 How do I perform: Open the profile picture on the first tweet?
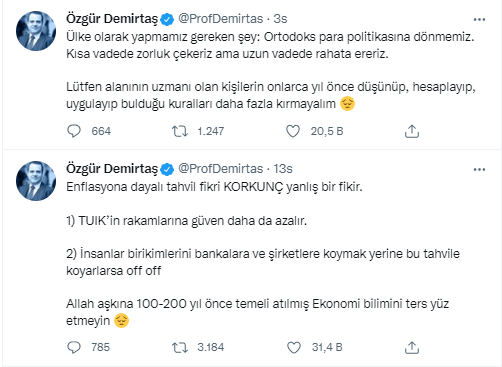tap(36, 31)
